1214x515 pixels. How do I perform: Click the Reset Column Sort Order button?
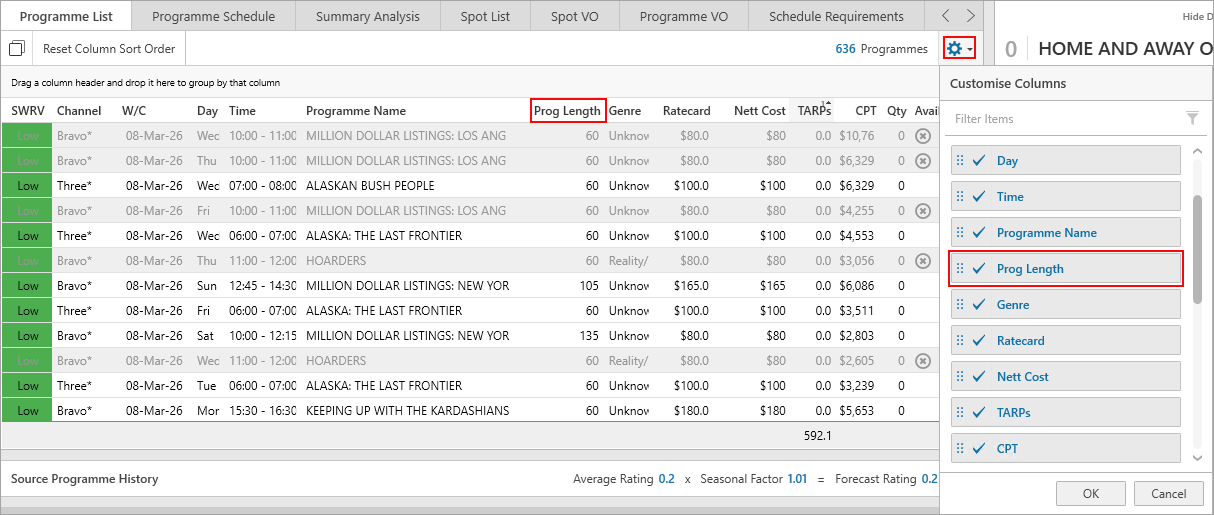pyautogui.click(x=109, y=49)
